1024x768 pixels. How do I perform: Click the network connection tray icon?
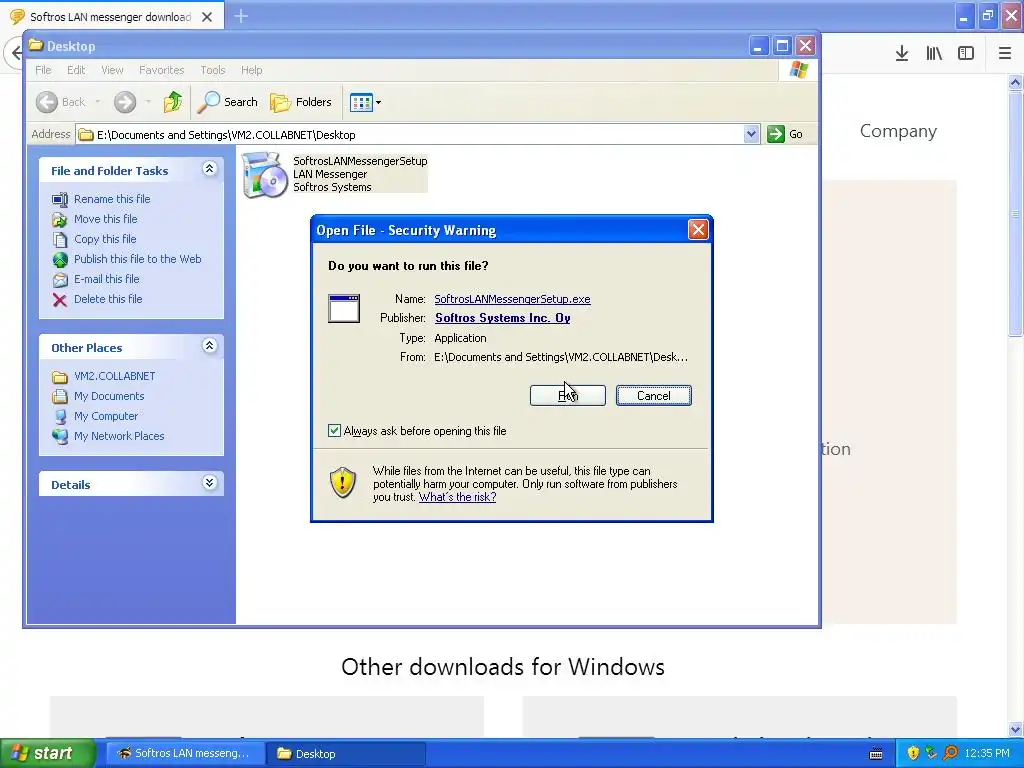931,754
